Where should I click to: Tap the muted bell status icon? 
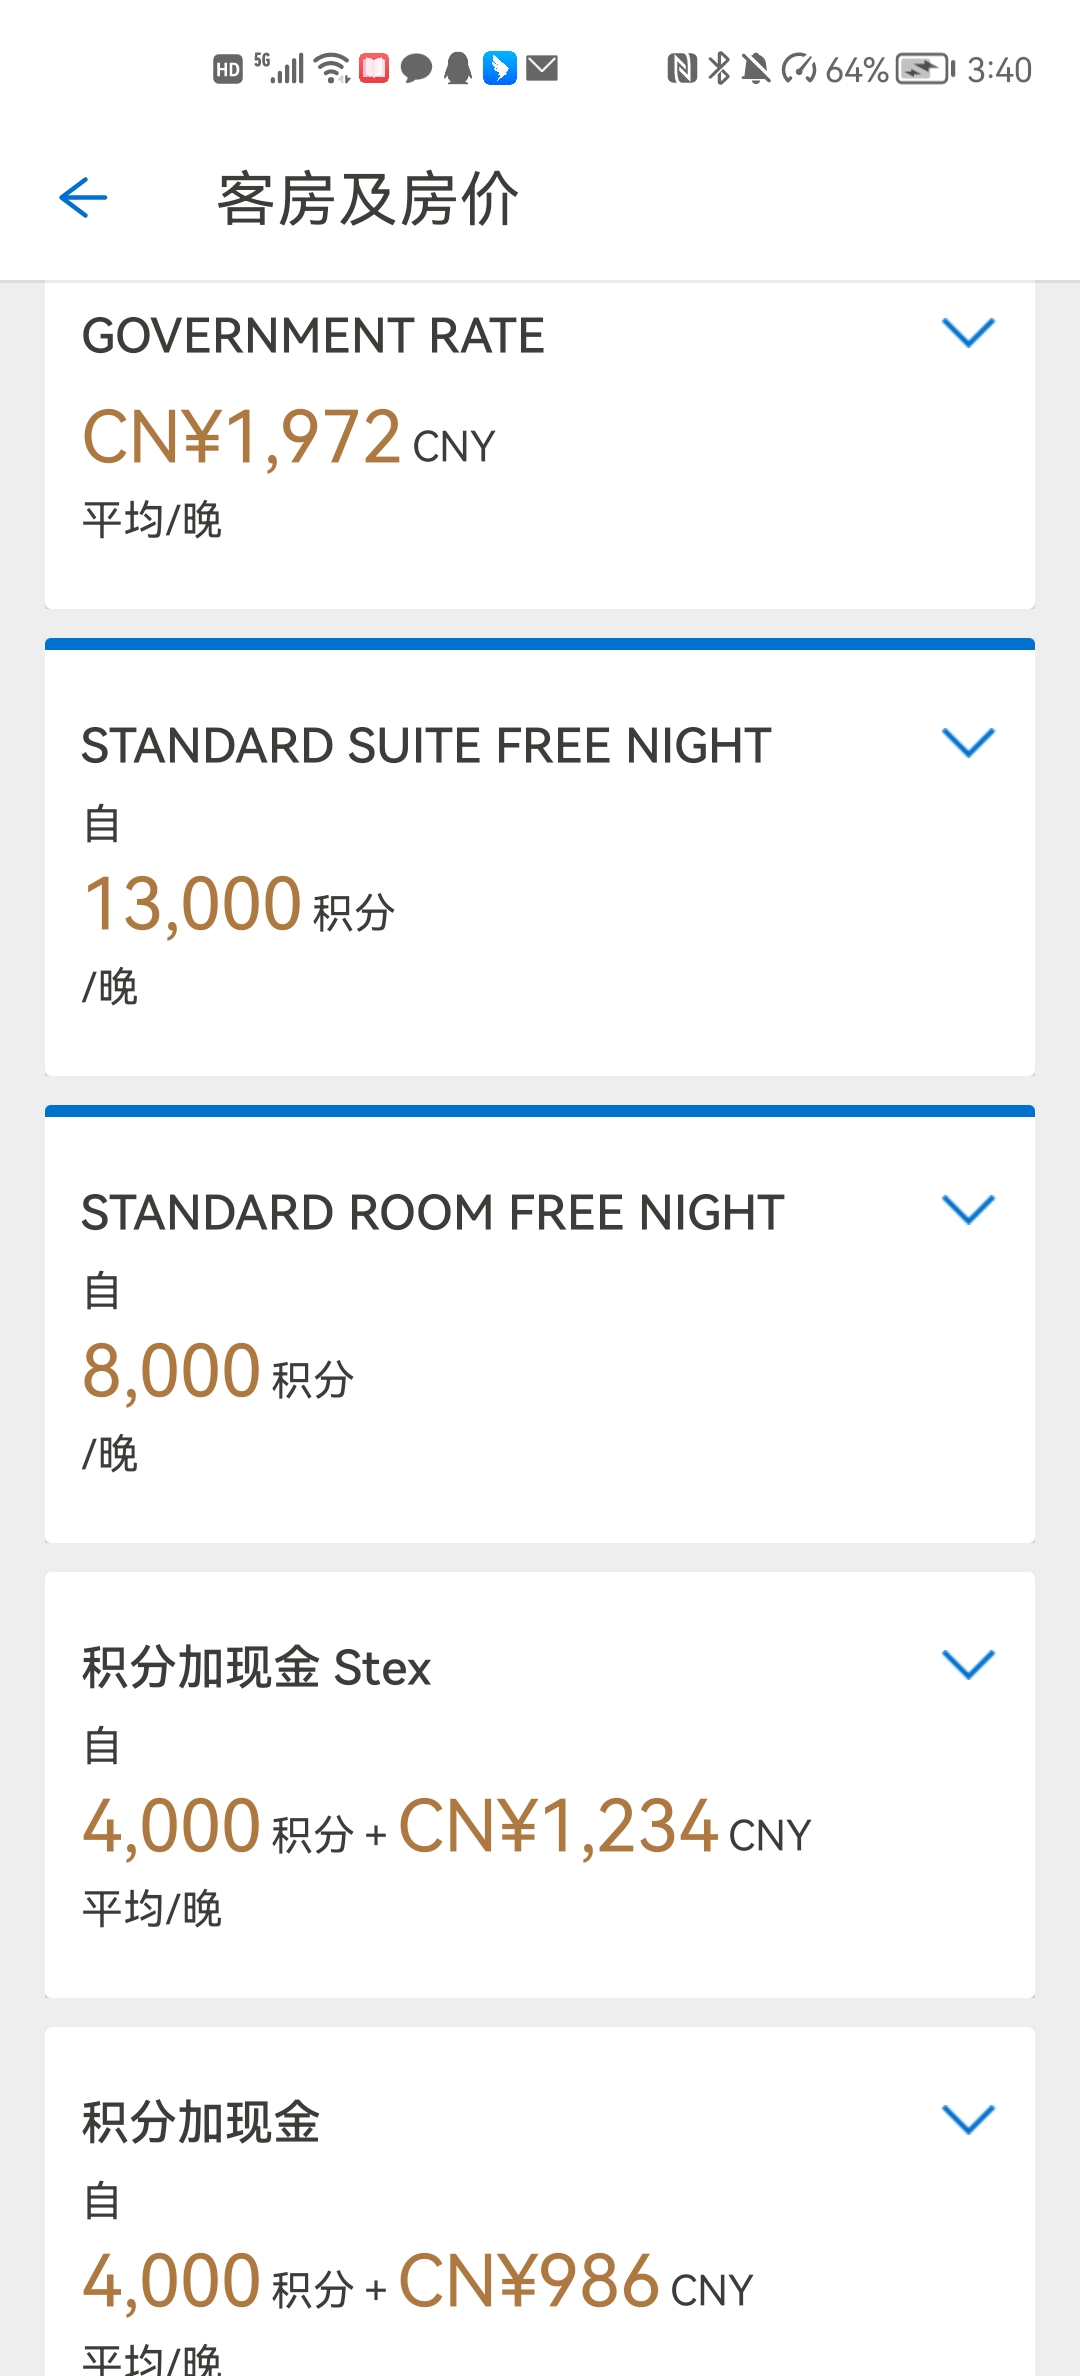[756, 69]
